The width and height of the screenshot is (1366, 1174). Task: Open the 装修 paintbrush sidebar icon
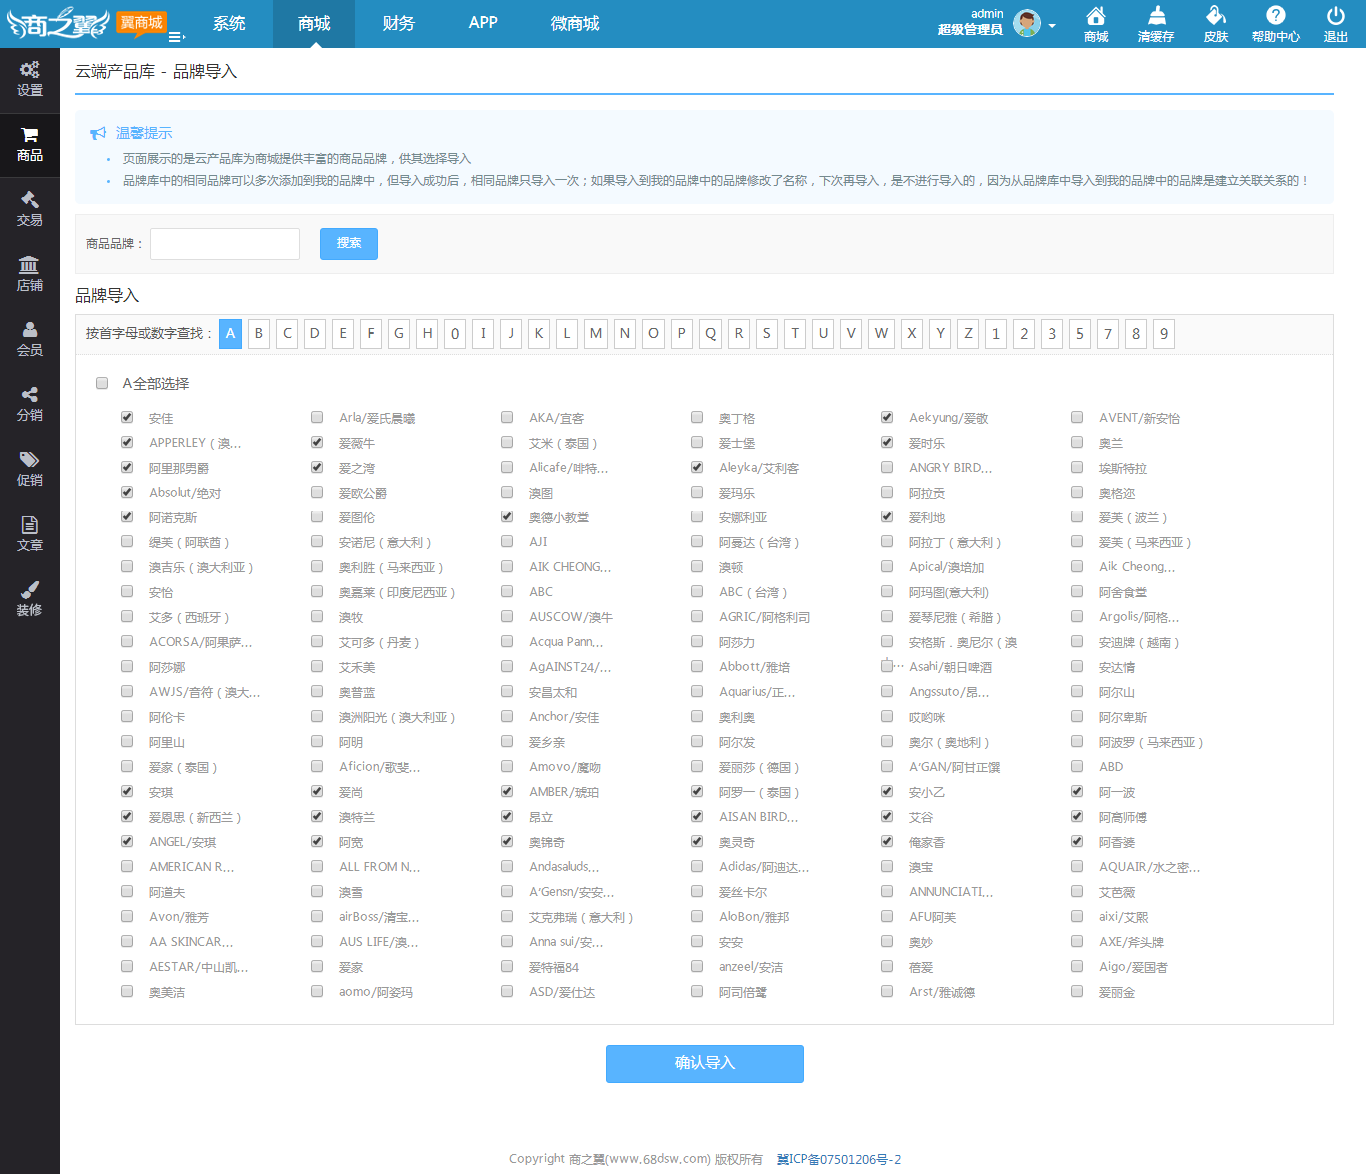30,589
